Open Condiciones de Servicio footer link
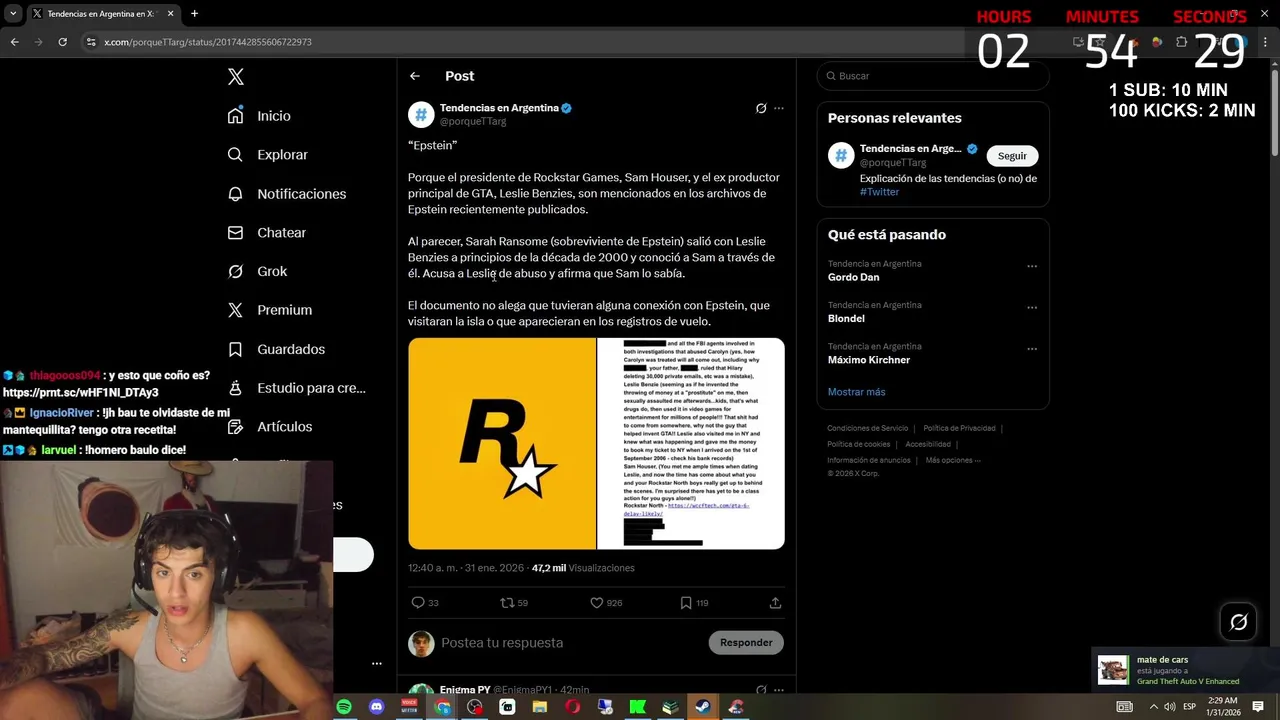 867,428
